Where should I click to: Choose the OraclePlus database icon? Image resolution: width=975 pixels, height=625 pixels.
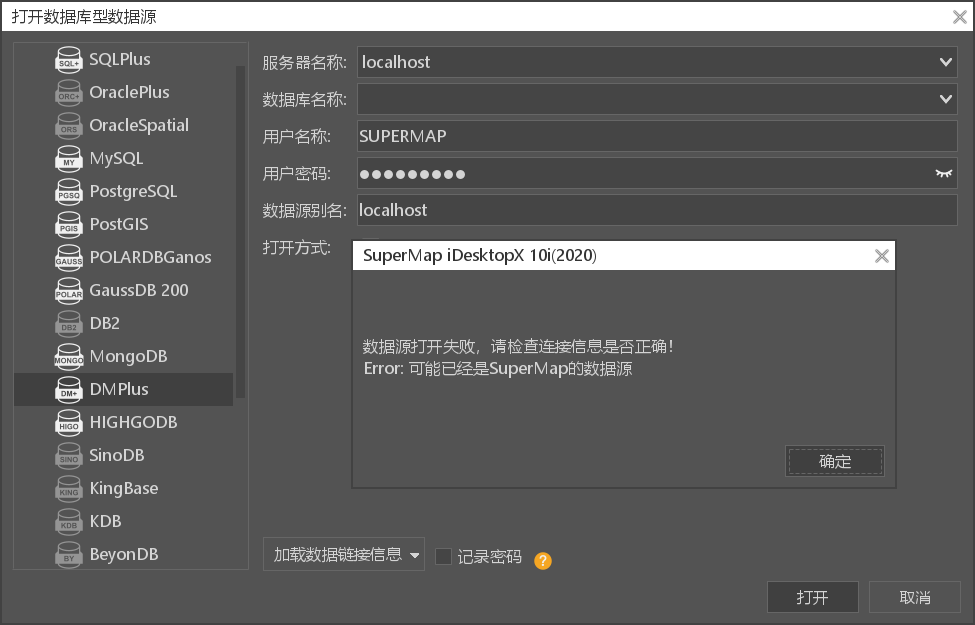68,93
